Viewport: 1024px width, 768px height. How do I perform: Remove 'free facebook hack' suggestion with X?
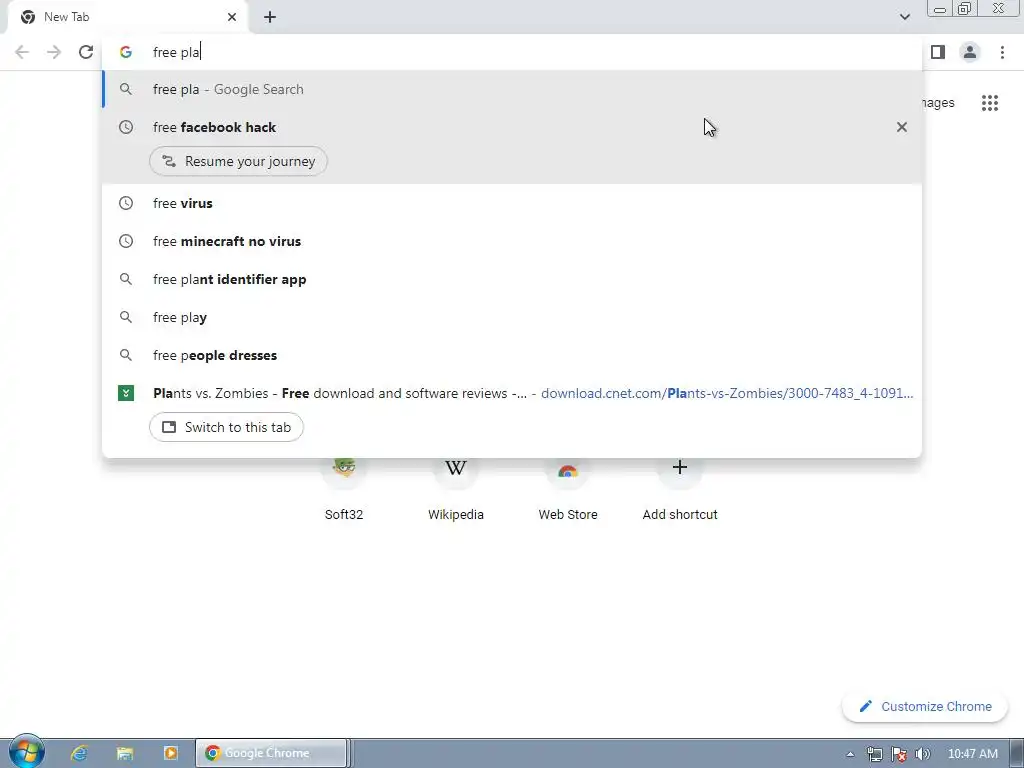pyautogui.click(x=902, y=127)
